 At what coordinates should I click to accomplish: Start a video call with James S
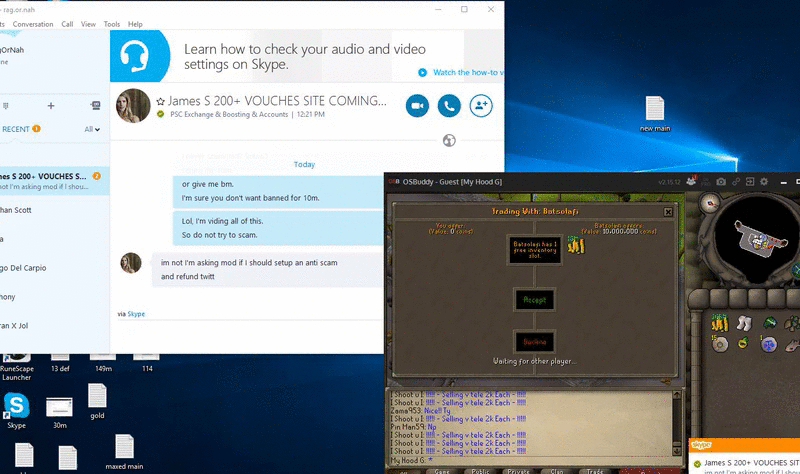pyautogui.click(x=417, y=106)
